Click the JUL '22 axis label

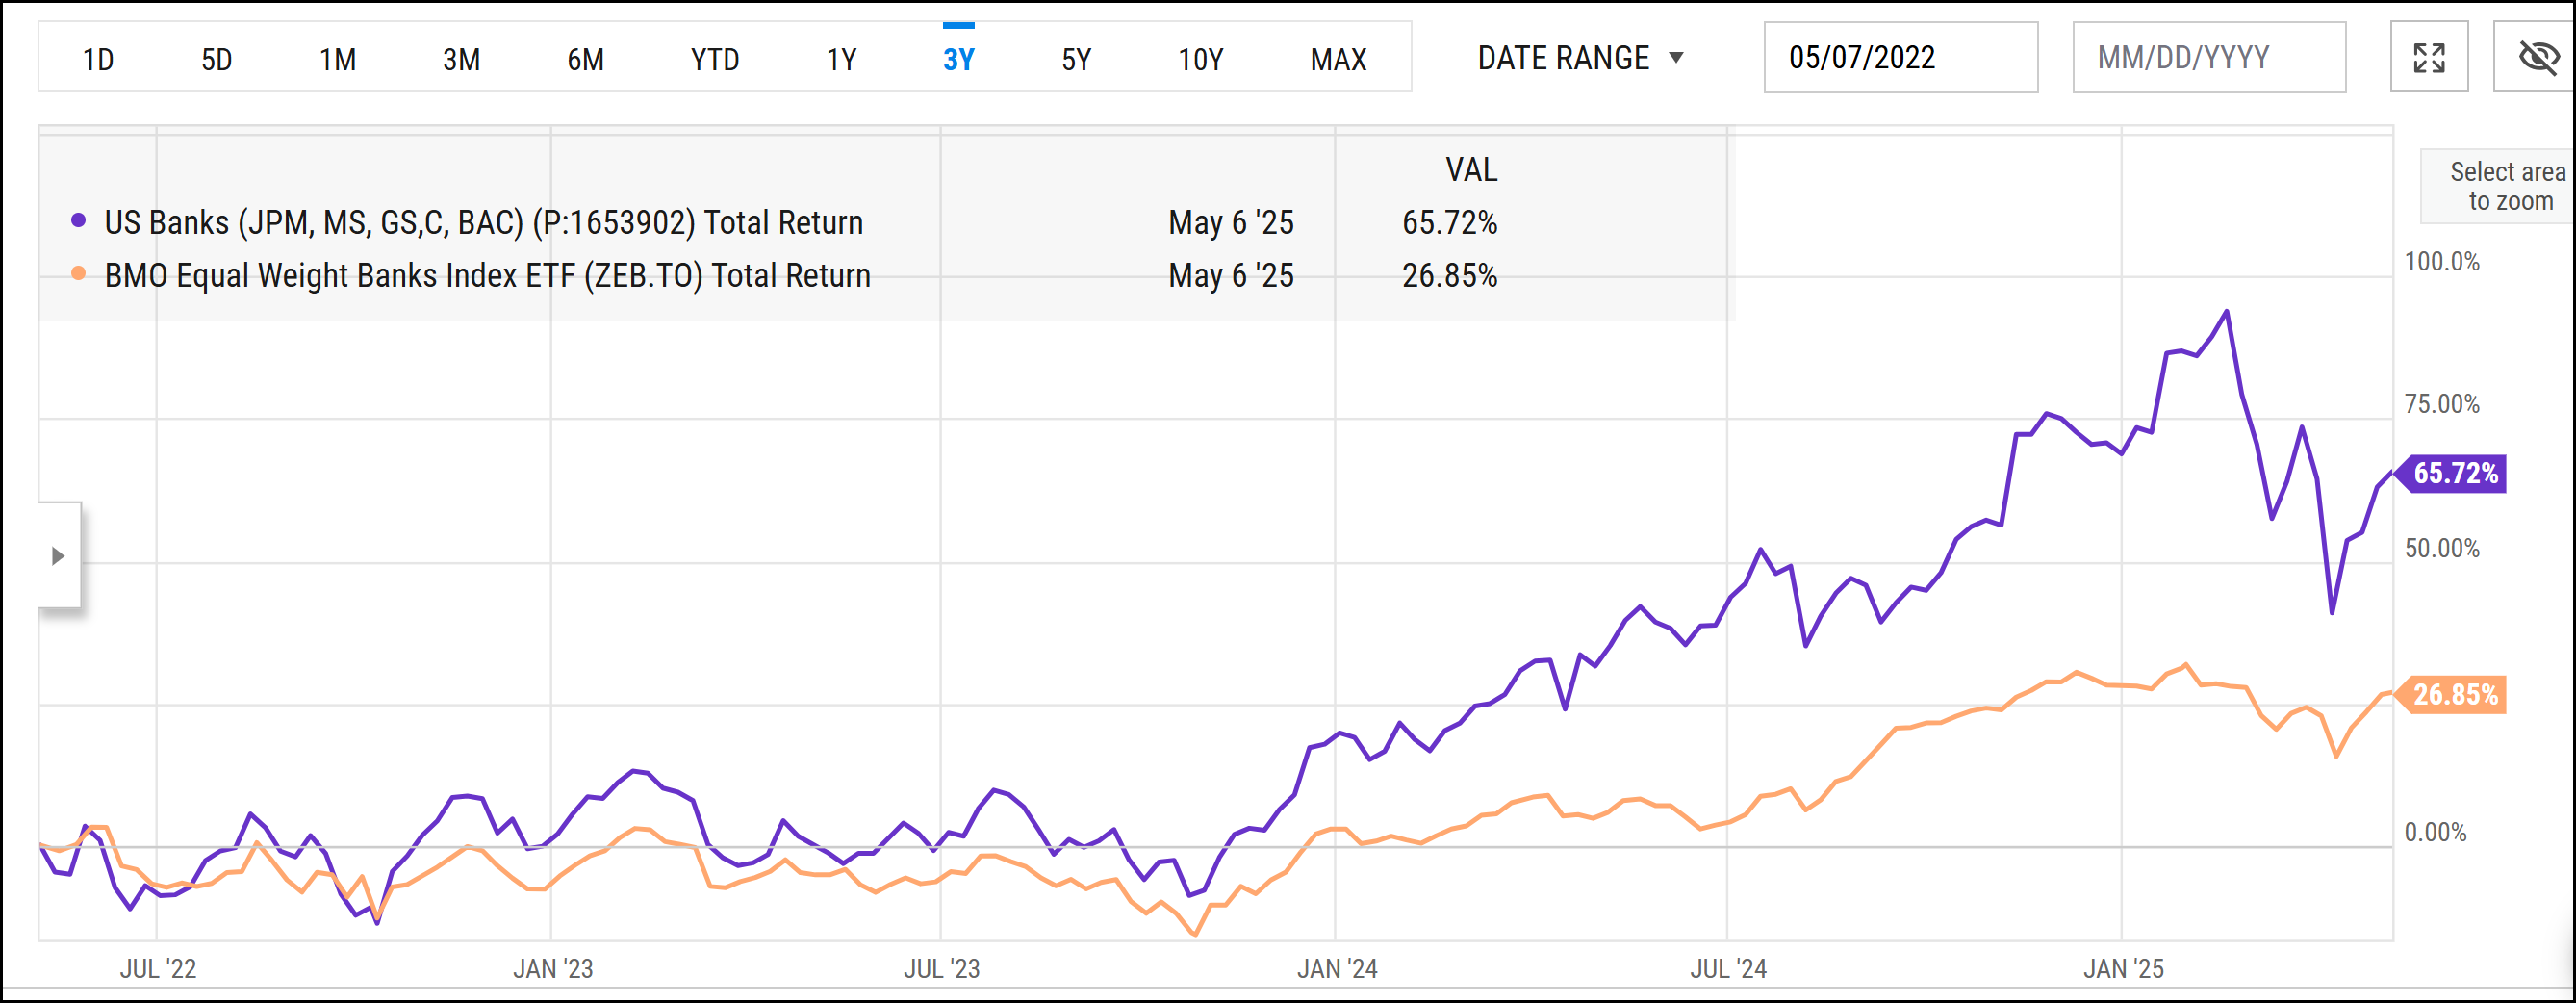(158, 968)
